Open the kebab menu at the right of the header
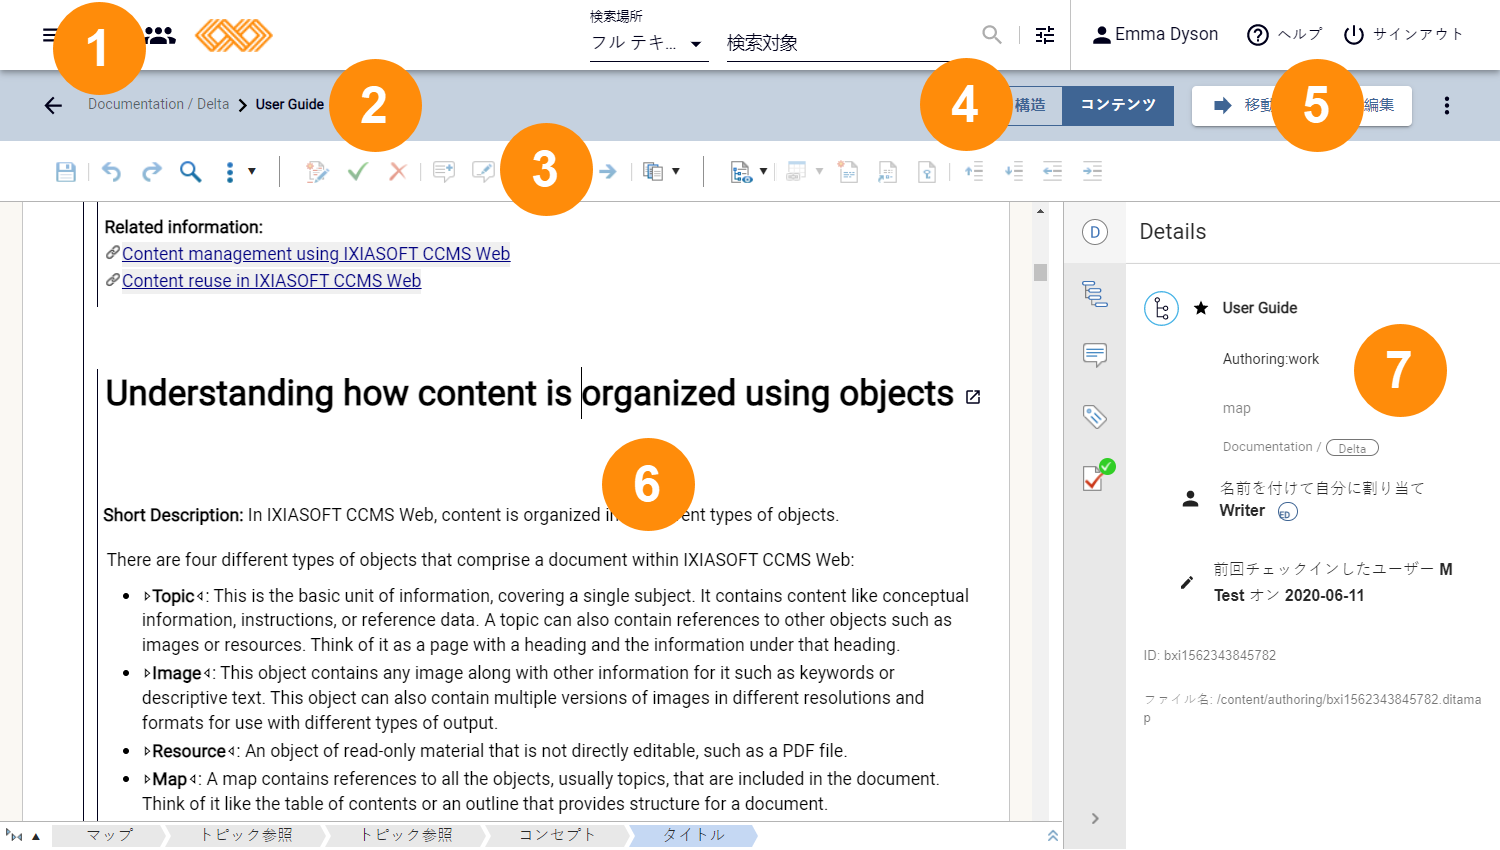Image resolution: width=1500 pixels, height=850 pixels. (x=1447, y=105)
